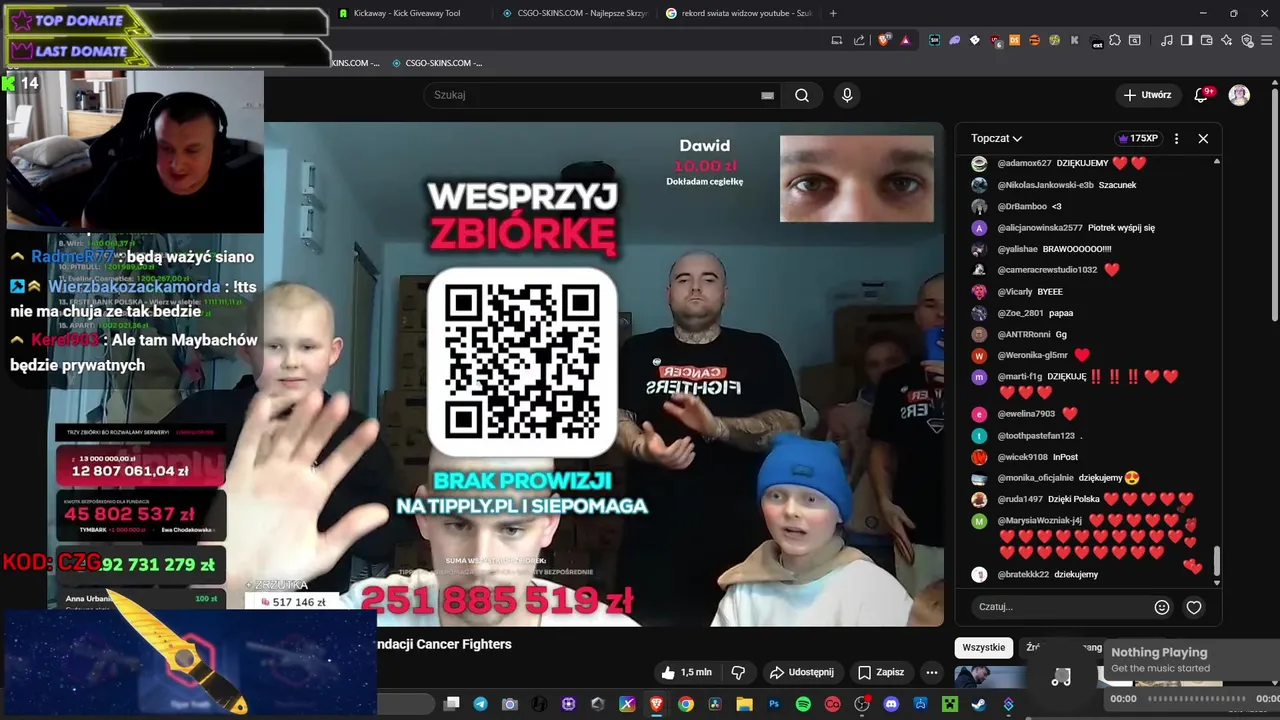Open YouTube notifications bell
Viewport: 1280px width, 720px height.
[x=1203, y=95]
